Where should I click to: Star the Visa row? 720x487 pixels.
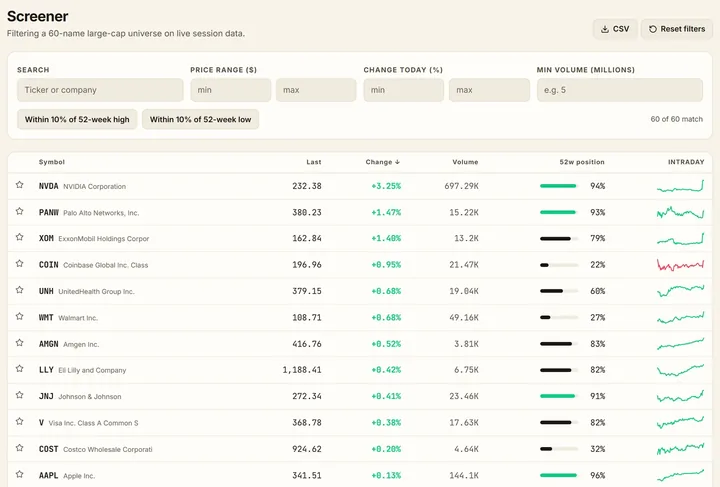tap(19, 422)
